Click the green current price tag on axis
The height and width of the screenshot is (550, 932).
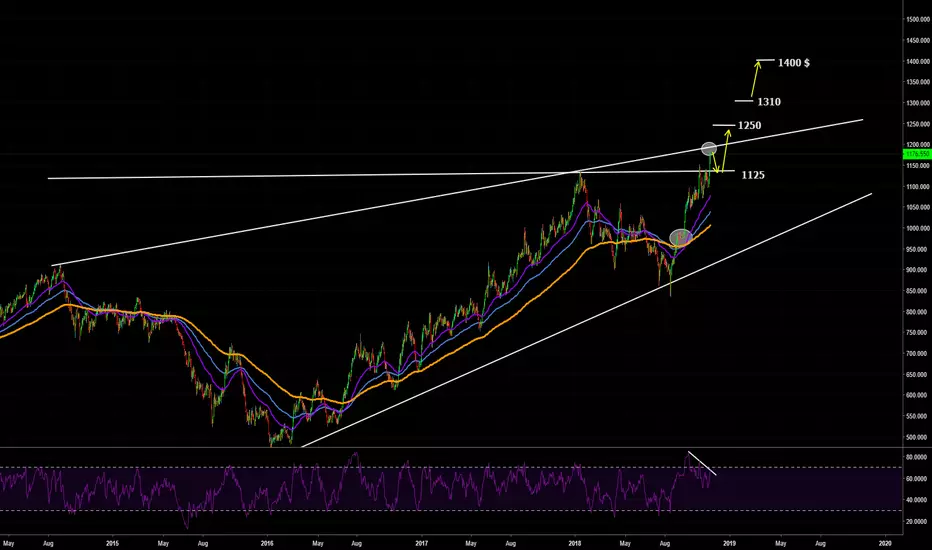(917, 154)
